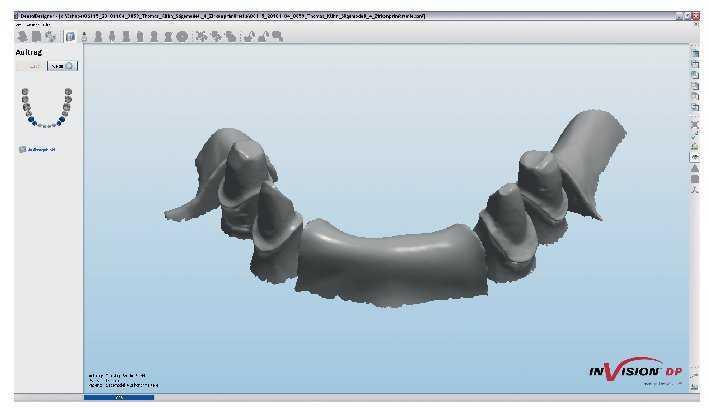Select the upper-left grey tooth in jaw diagram

tap(25, 92)
